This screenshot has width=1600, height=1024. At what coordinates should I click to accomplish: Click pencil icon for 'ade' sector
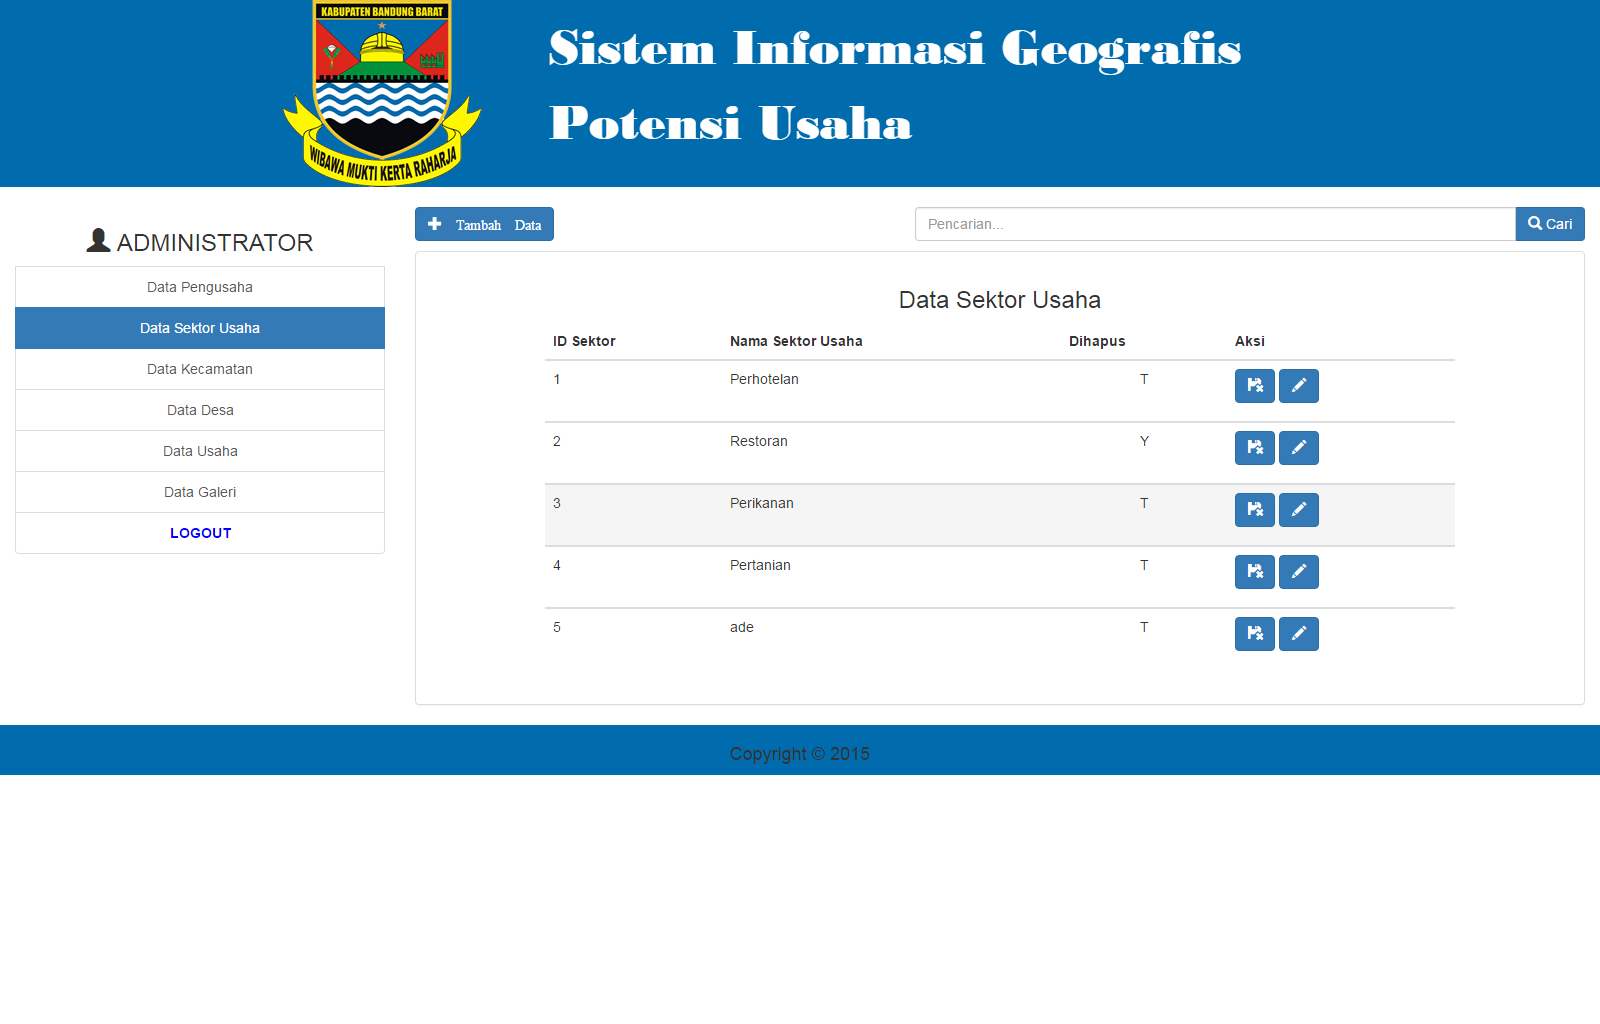[1298, 634]
